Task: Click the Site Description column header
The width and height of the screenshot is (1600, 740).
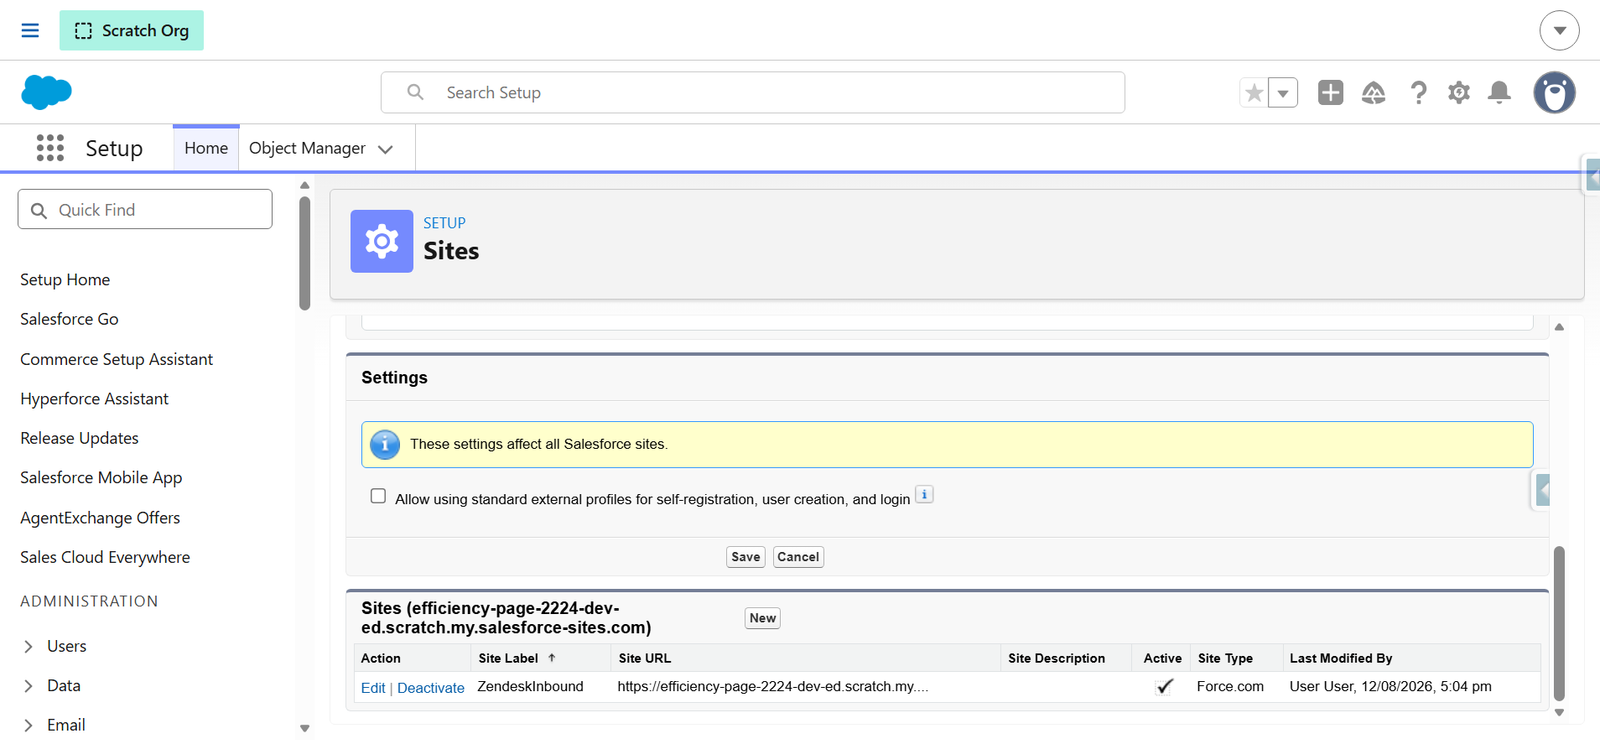Action: [1056, 658]
